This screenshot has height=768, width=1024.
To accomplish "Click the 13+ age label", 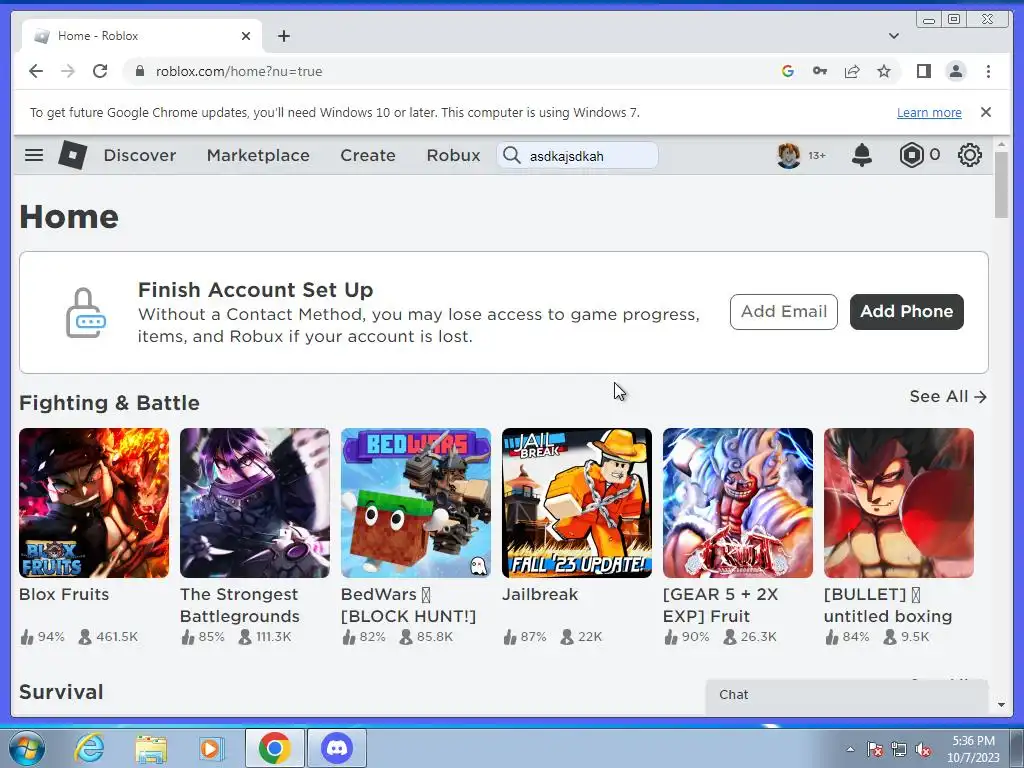I will click(817, 155).
